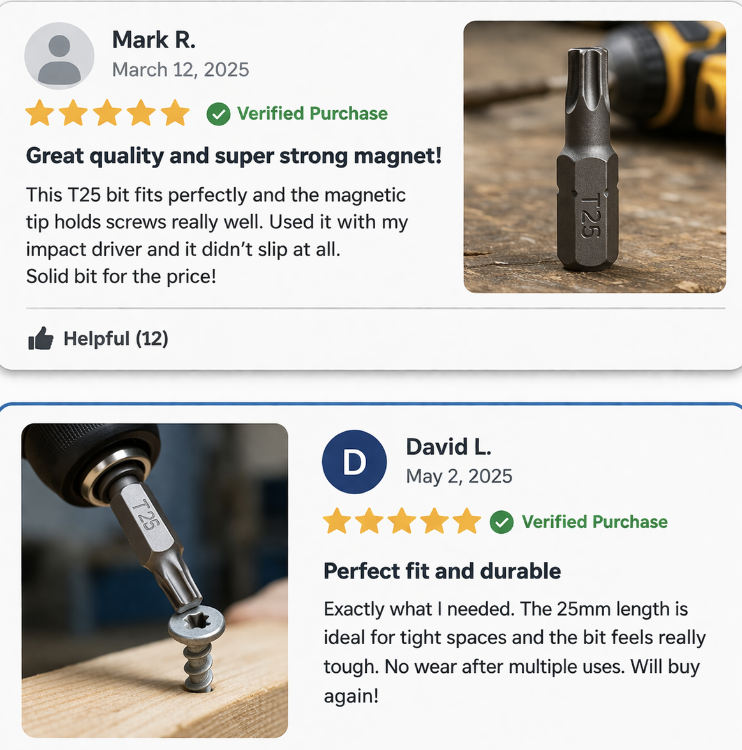
Task: Click first star of David L.'s rating
Action: coord(337,521)
